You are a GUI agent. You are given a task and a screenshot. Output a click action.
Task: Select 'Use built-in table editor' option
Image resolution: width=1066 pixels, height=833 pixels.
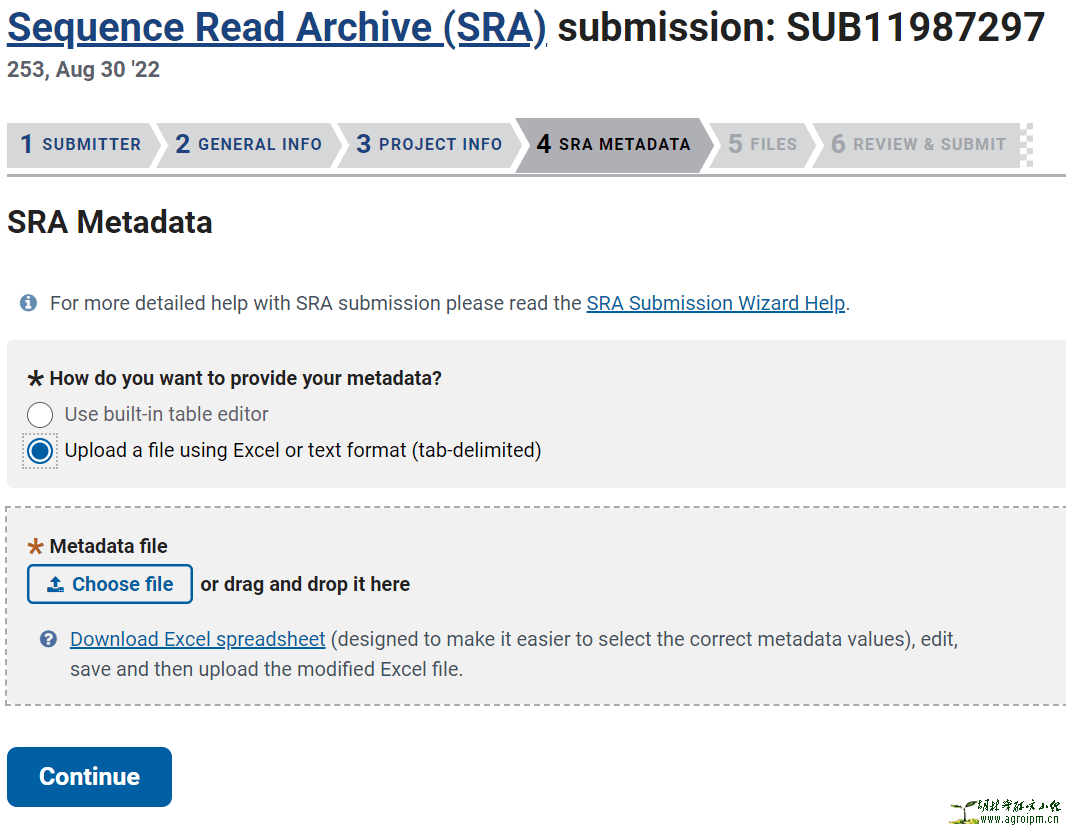[x=40, y=414]
